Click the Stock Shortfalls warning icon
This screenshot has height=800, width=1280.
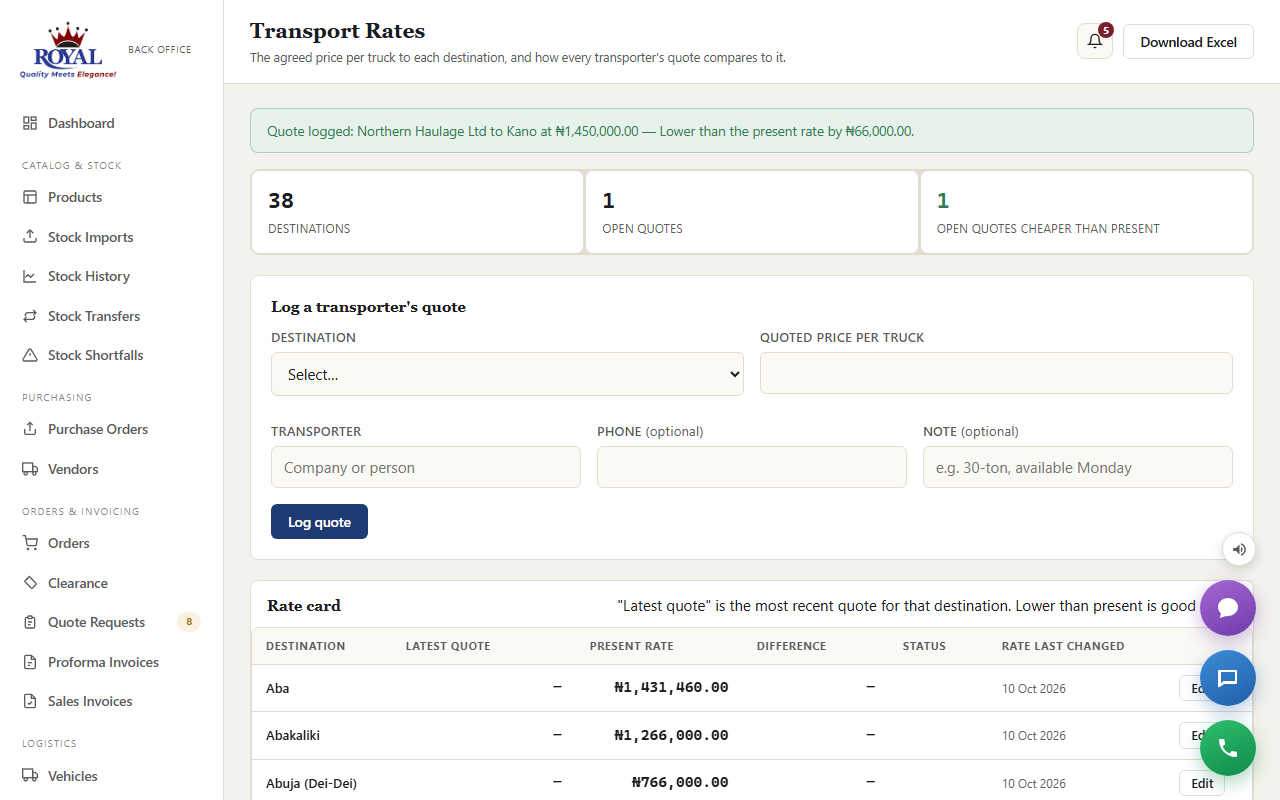[30, 355]
